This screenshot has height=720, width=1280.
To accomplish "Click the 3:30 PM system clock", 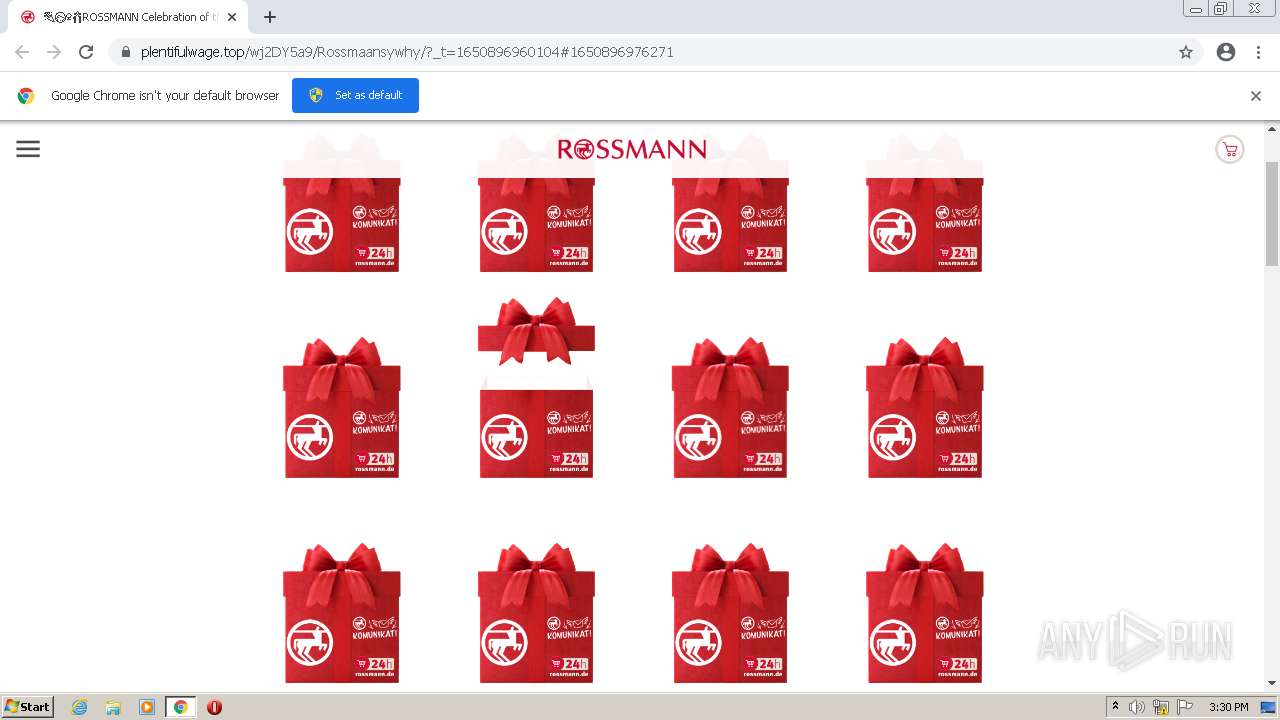I will 1228,707.
